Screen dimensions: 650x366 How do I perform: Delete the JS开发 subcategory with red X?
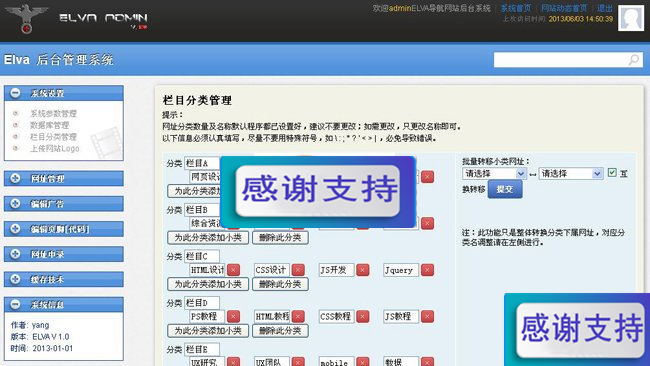[x=363, y=270]
